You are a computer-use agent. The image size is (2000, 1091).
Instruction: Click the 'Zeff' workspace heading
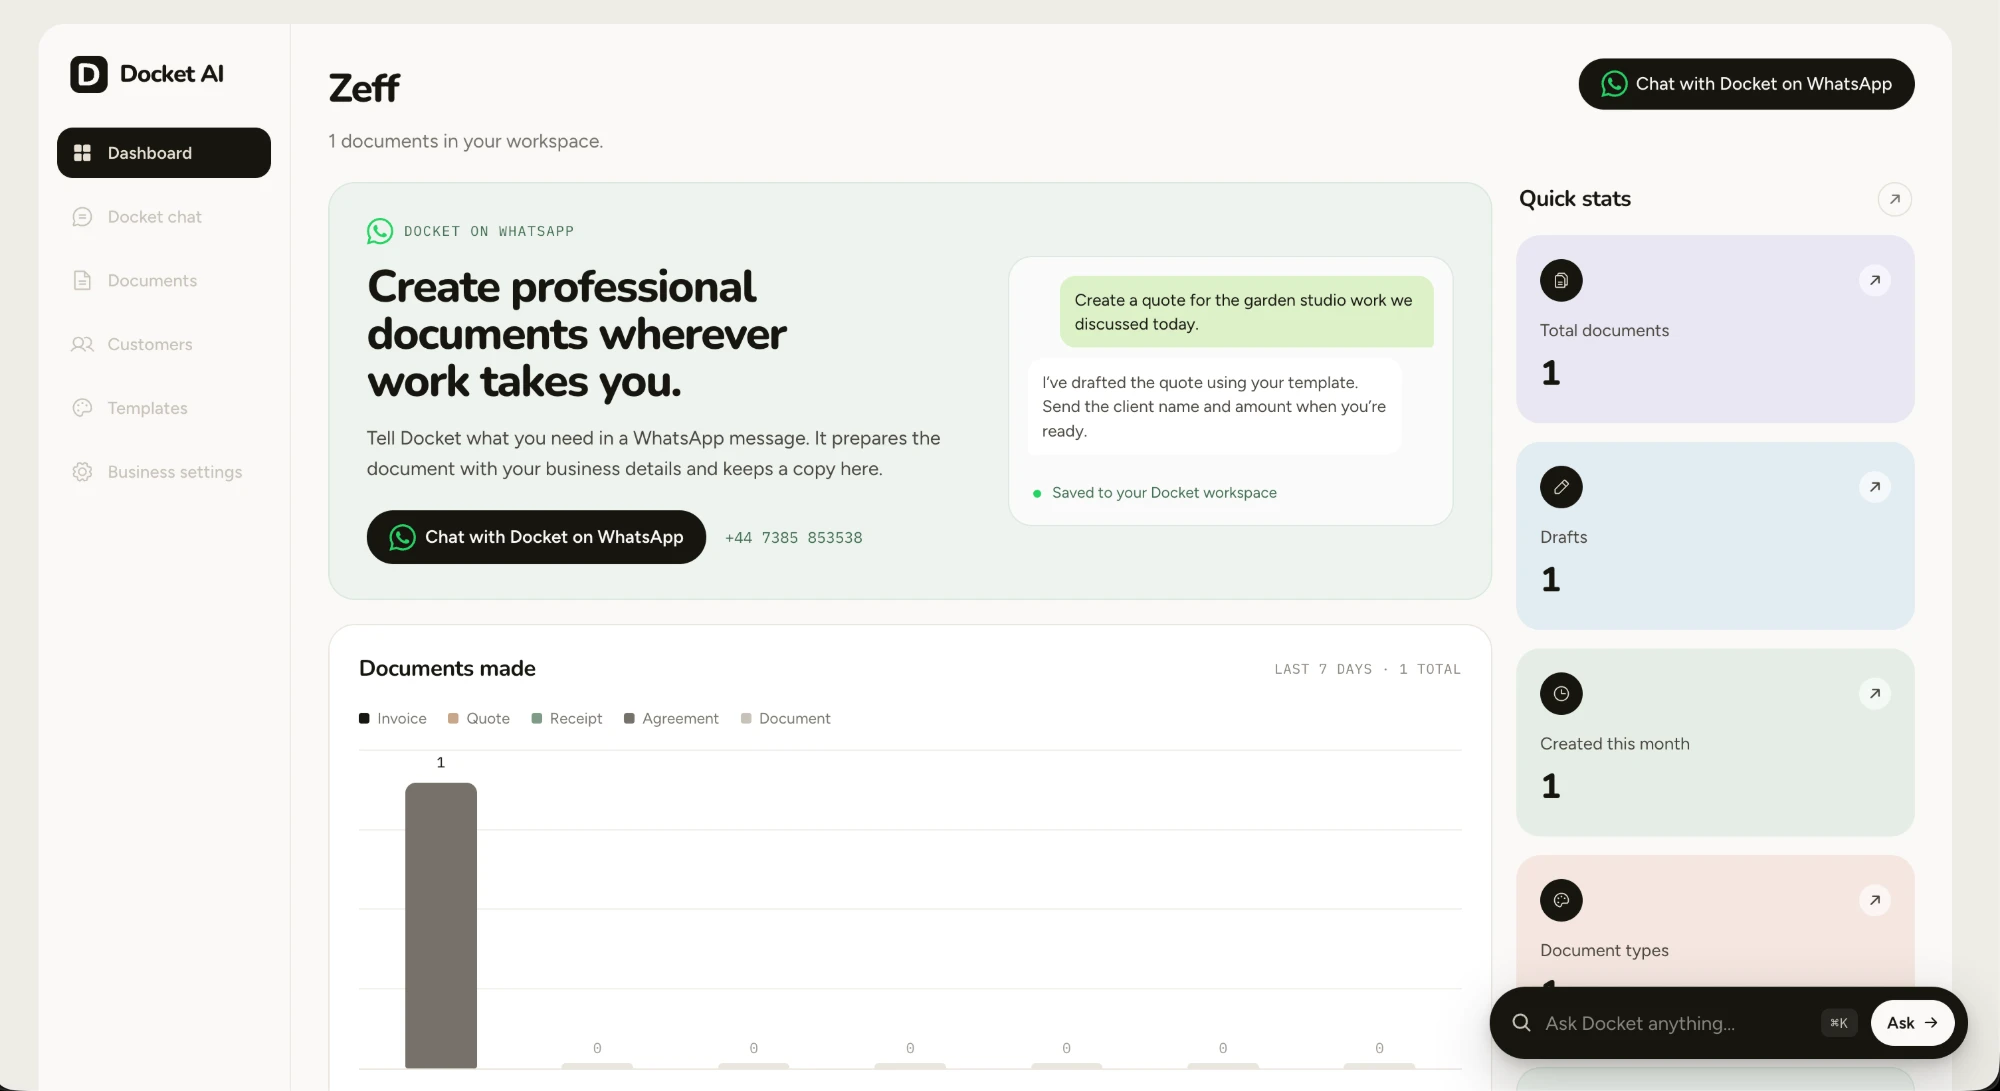(x=364, y=89)
